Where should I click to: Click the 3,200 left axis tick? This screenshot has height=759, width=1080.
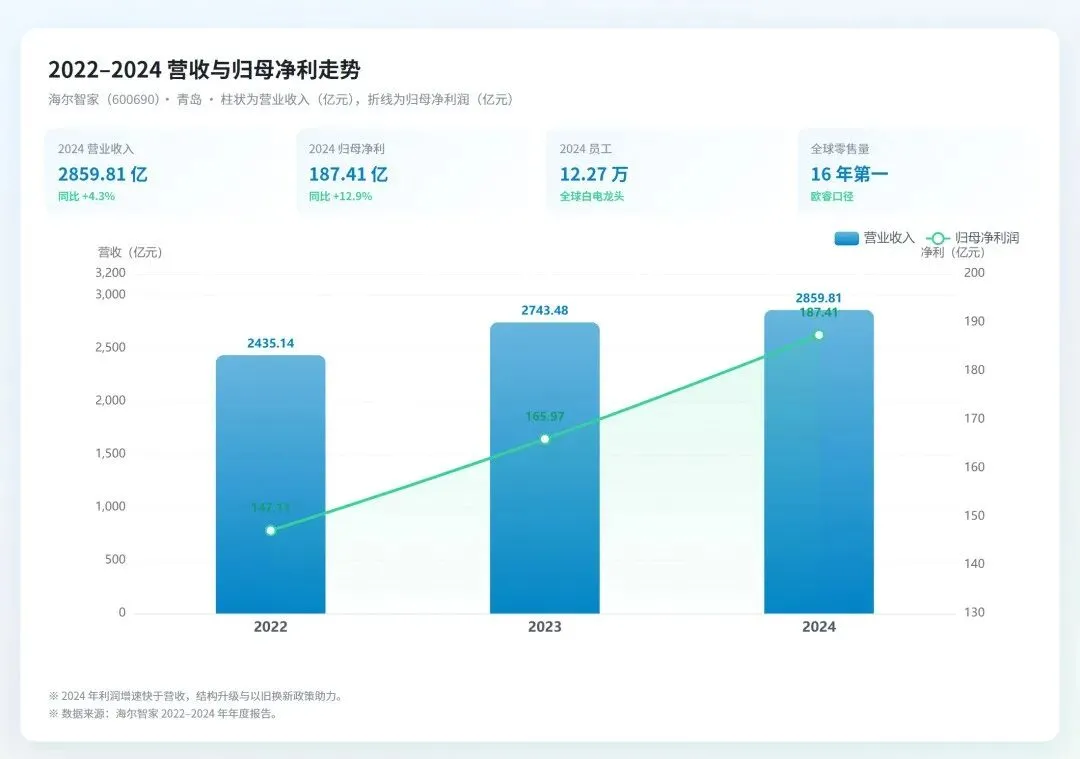(x=110, y=273)
